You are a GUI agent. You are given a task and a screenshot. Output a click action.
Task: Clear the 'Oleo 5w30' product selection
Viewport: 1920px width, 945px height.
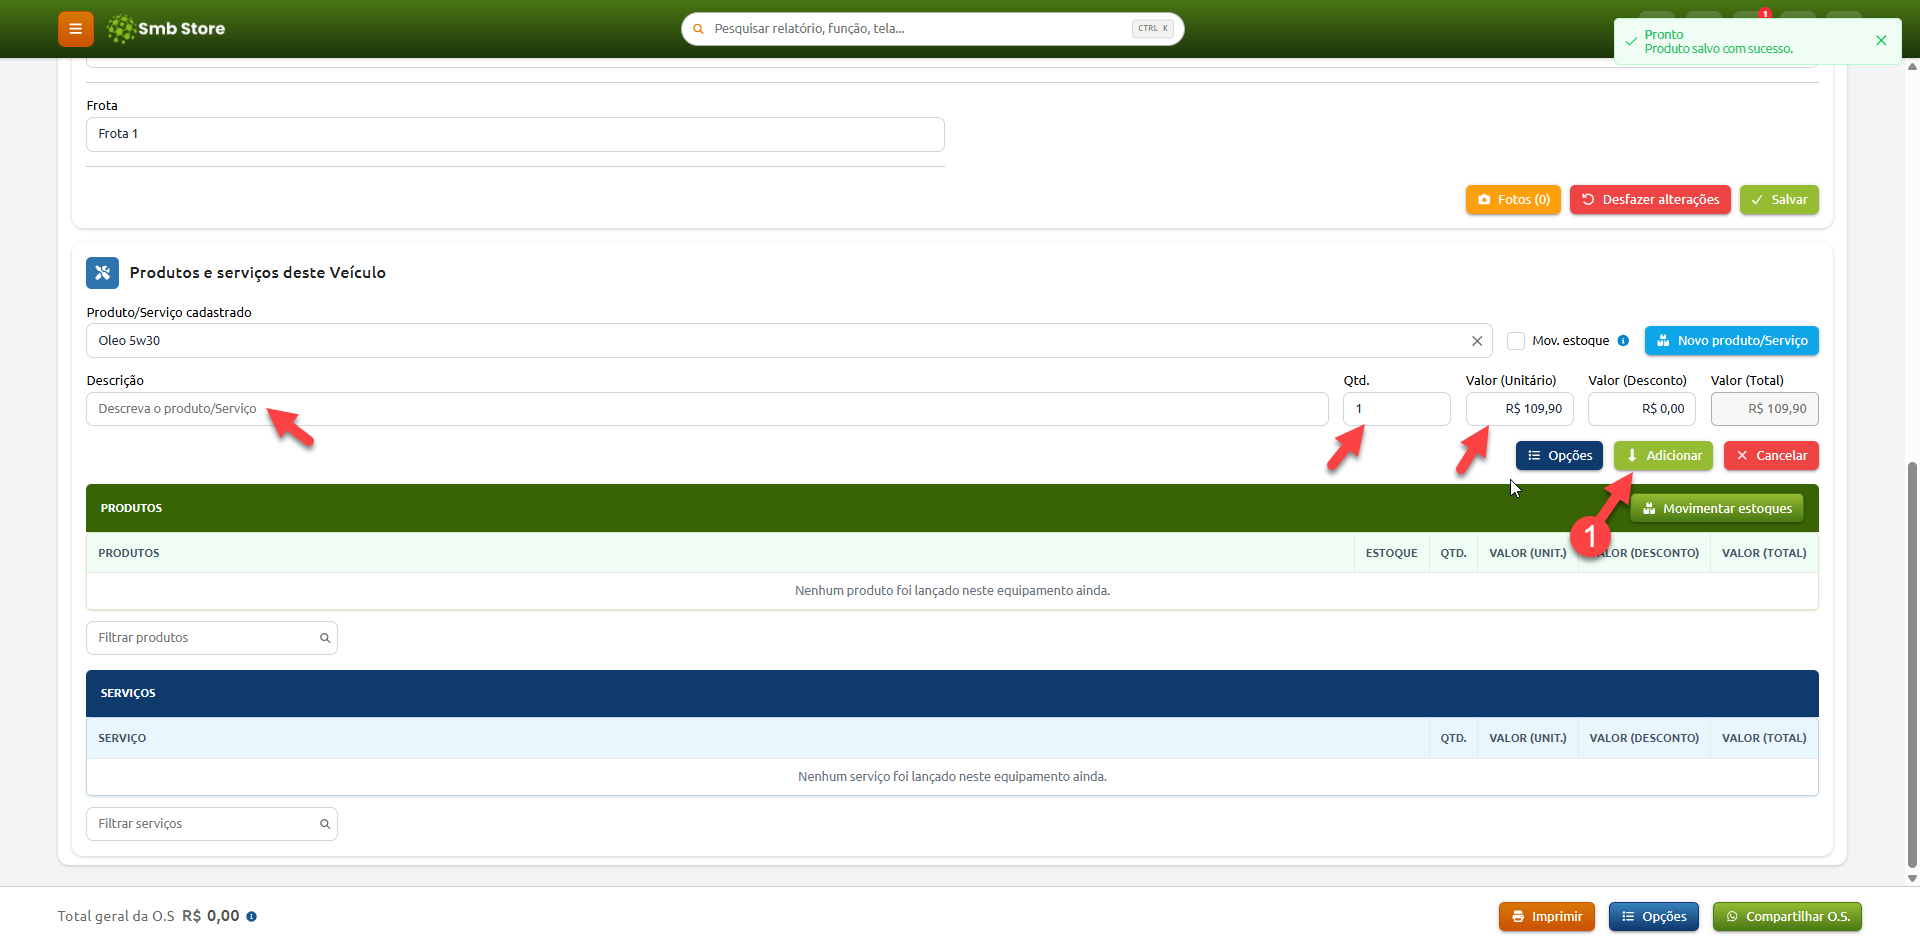(x=1477, y=341)
